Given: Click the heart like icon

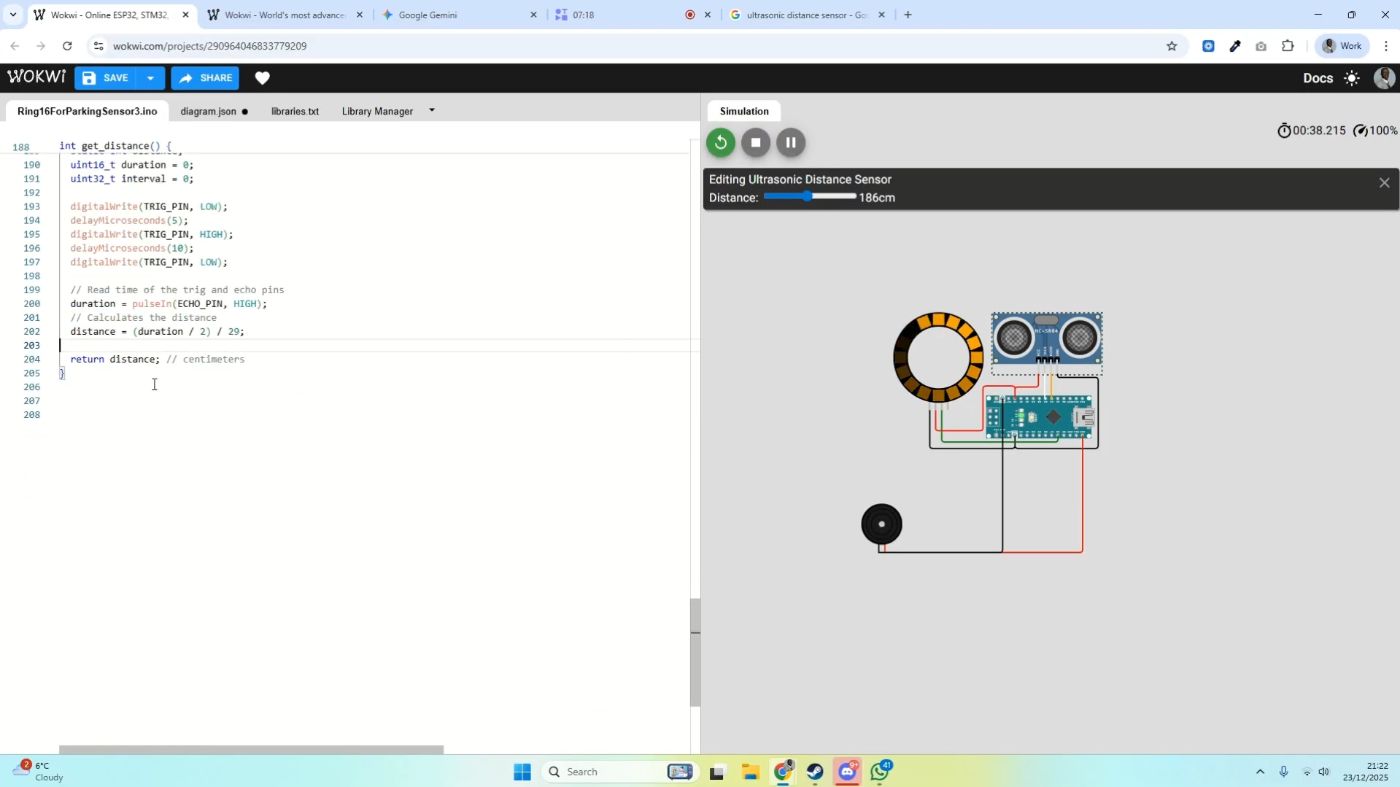Looking at the screenshot, I should [262, 78].
